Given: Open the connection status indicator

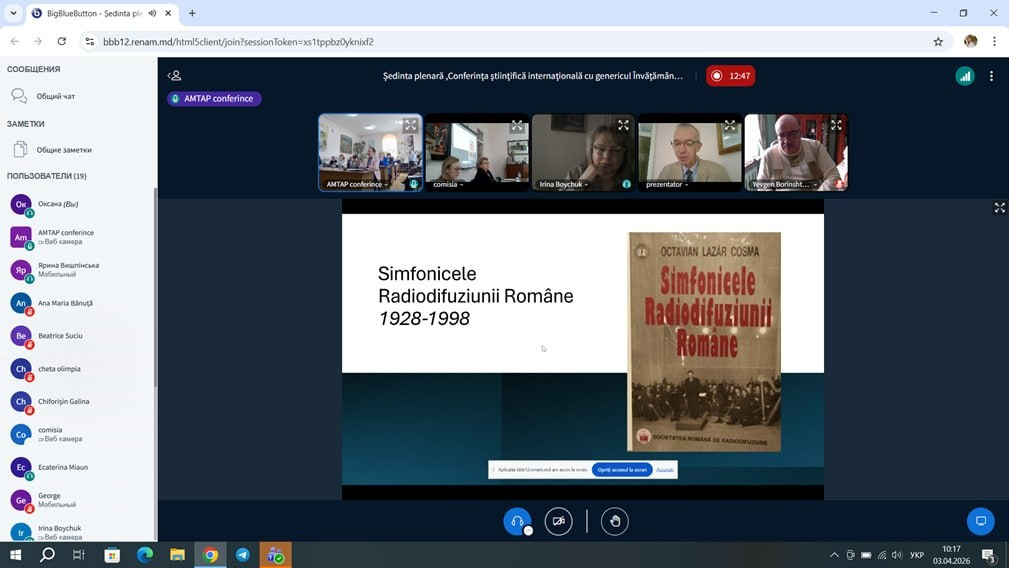Looking at the screenshot, I should pyautogui.click(x=965, y=76).
